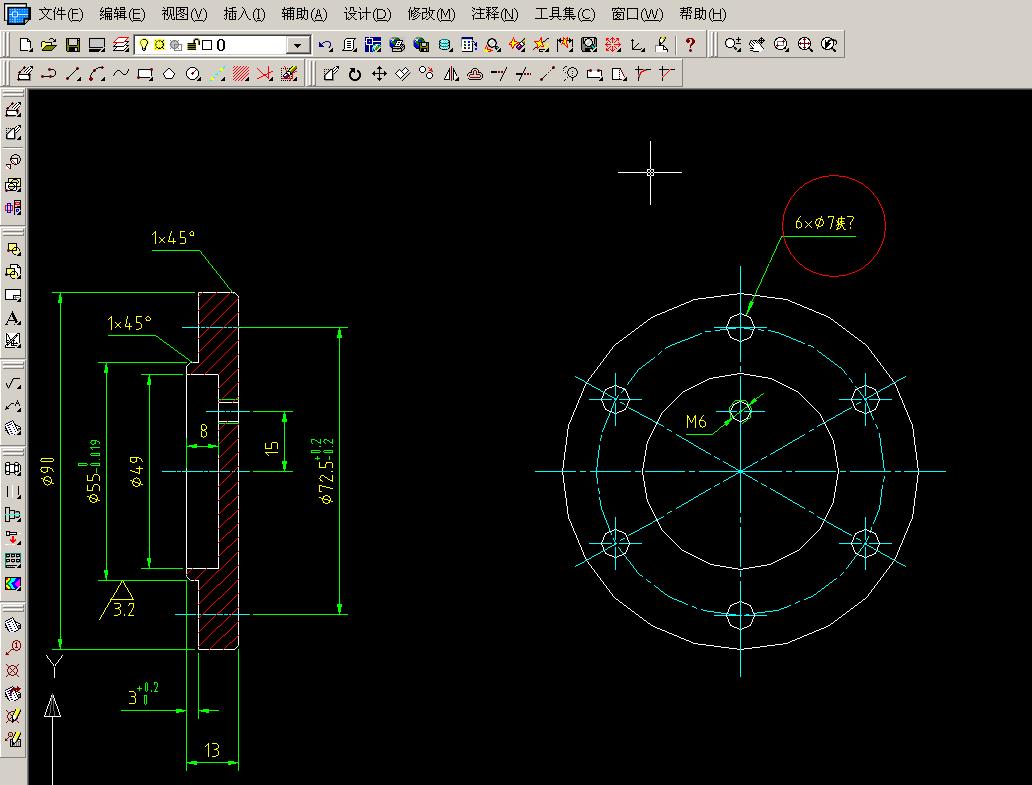Screen dimensions: 1032x785
Task: Select the Rectangle drawing tool
Action: [145, 74]
